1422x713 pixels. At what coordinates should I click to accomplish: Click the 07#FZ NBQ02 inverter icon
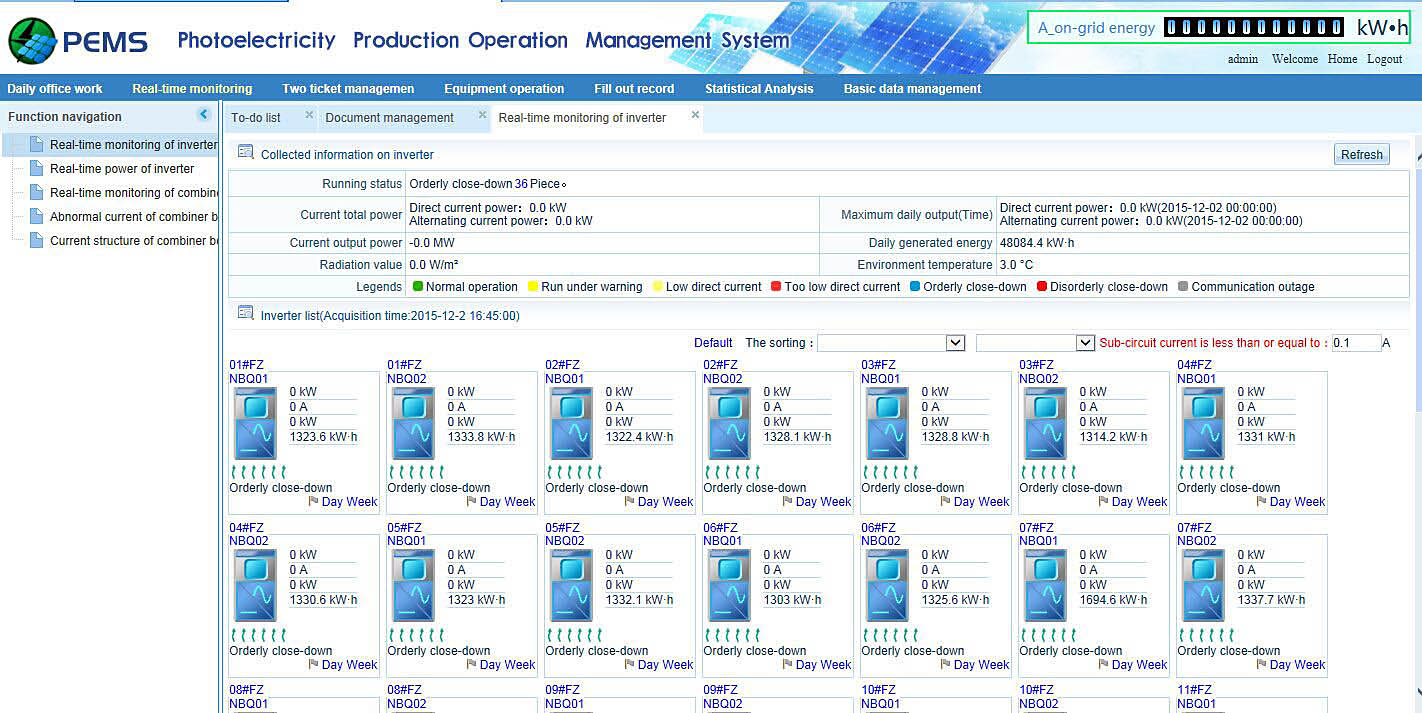pos(1203,586)
